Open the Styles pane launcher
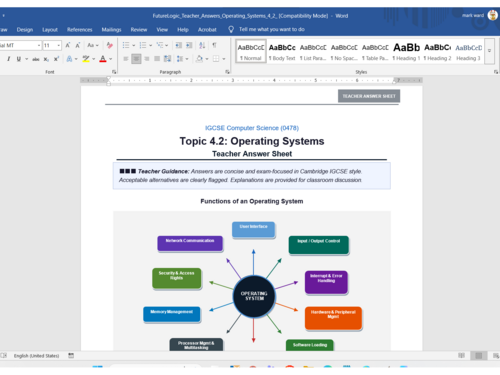This screenshot has width=500, height=375. 496,72
